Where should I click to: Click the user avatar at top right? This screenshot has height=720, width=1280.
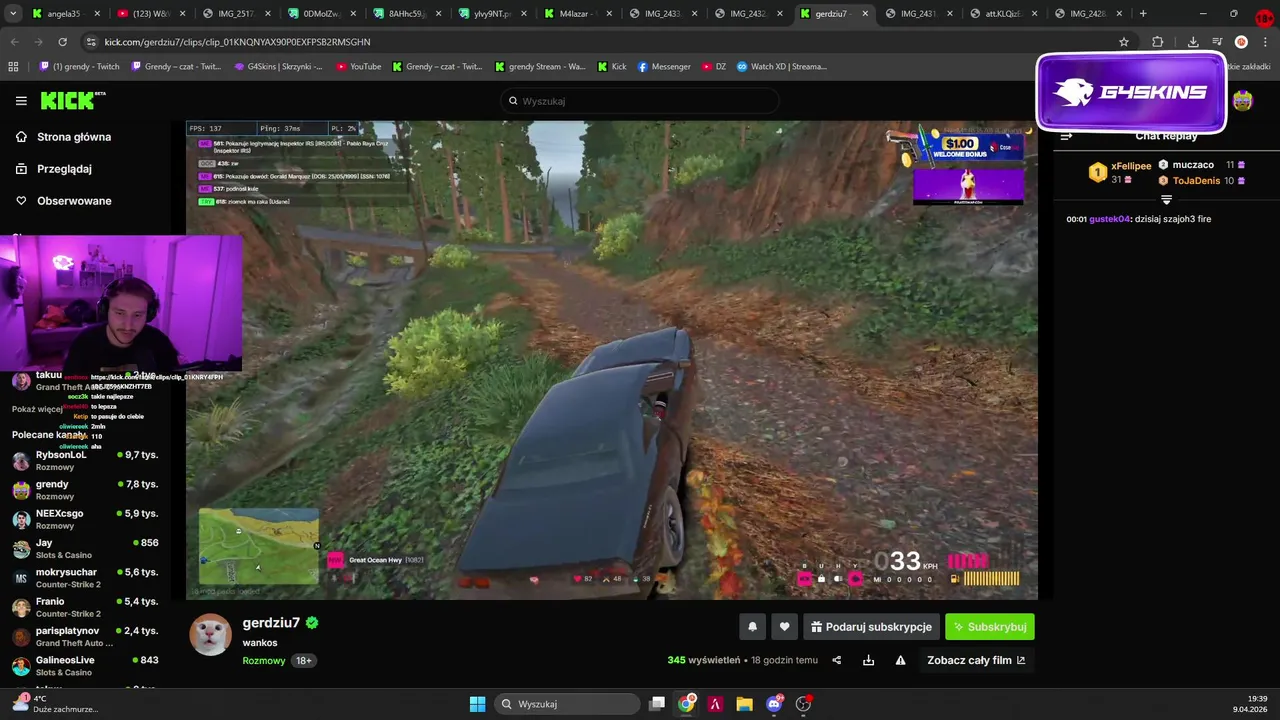coord(1242,100)
